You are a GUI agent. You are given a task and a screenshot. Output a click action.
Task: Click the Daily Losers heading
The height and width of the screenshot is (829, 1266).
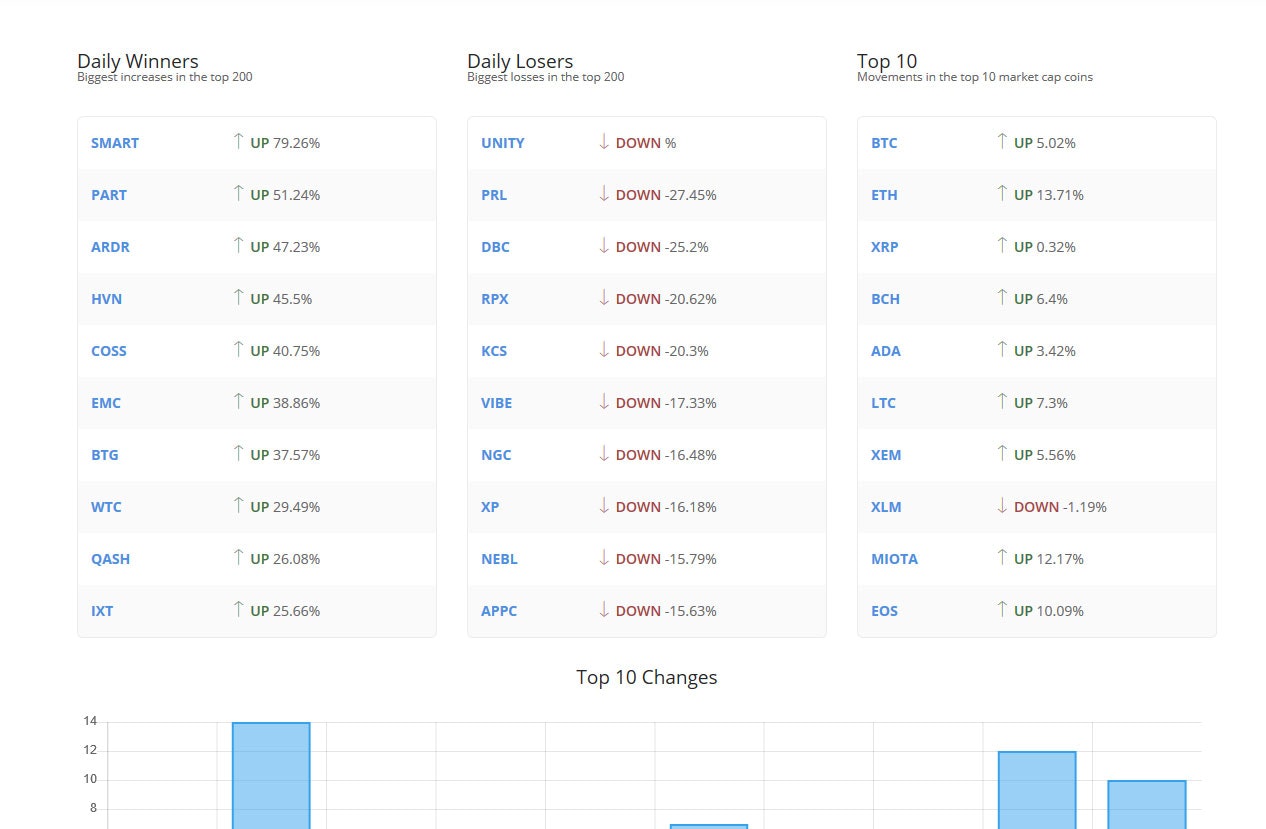(x=520, y=61)
